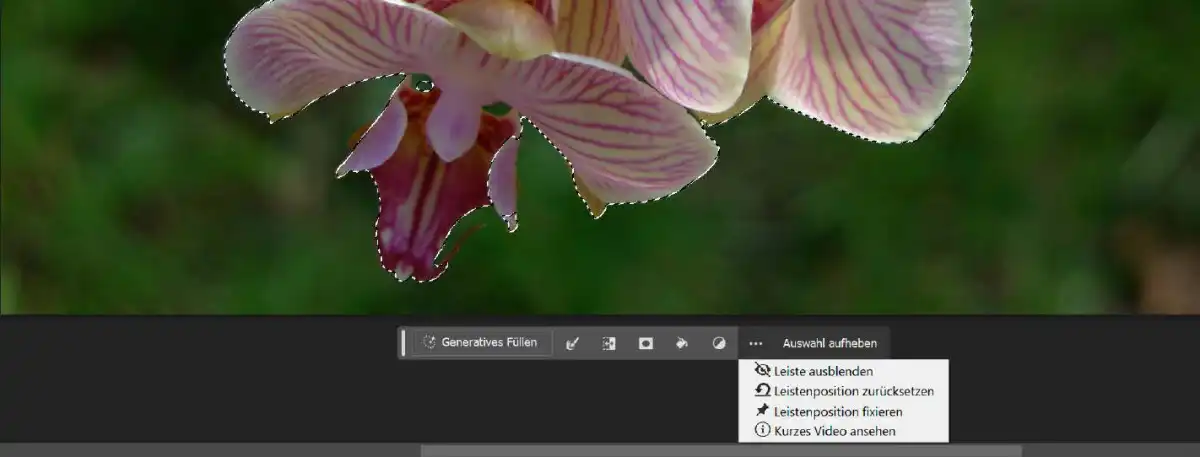Click scrollbar track right of thumb
This screenshot has width=1200, height=457.
(1110, 450)
